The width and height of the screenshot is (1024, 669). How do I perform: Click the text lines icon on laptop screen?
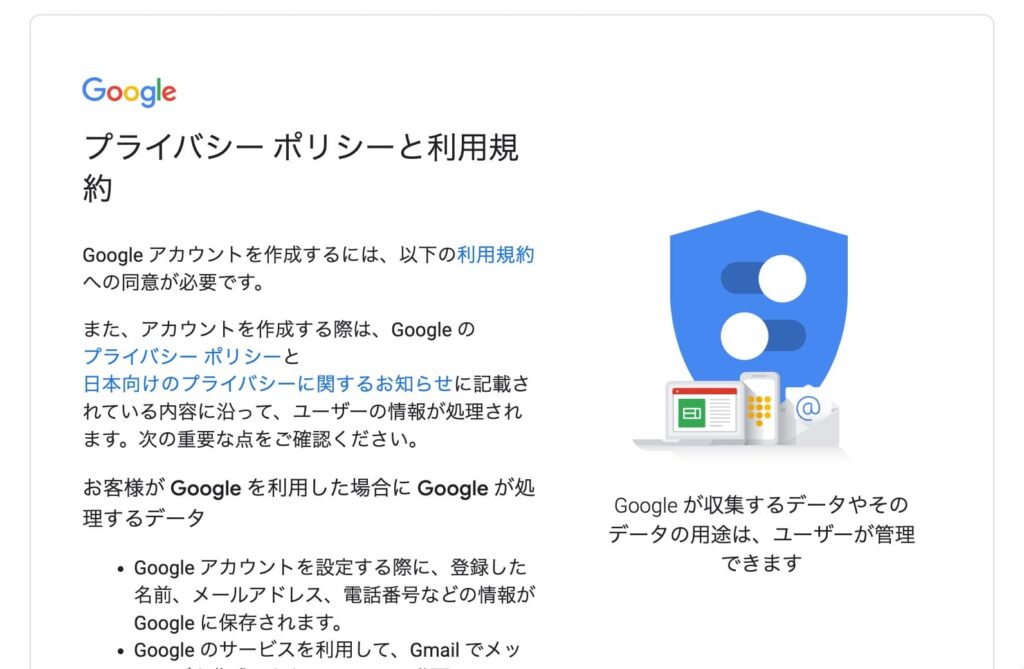[720, 414]
